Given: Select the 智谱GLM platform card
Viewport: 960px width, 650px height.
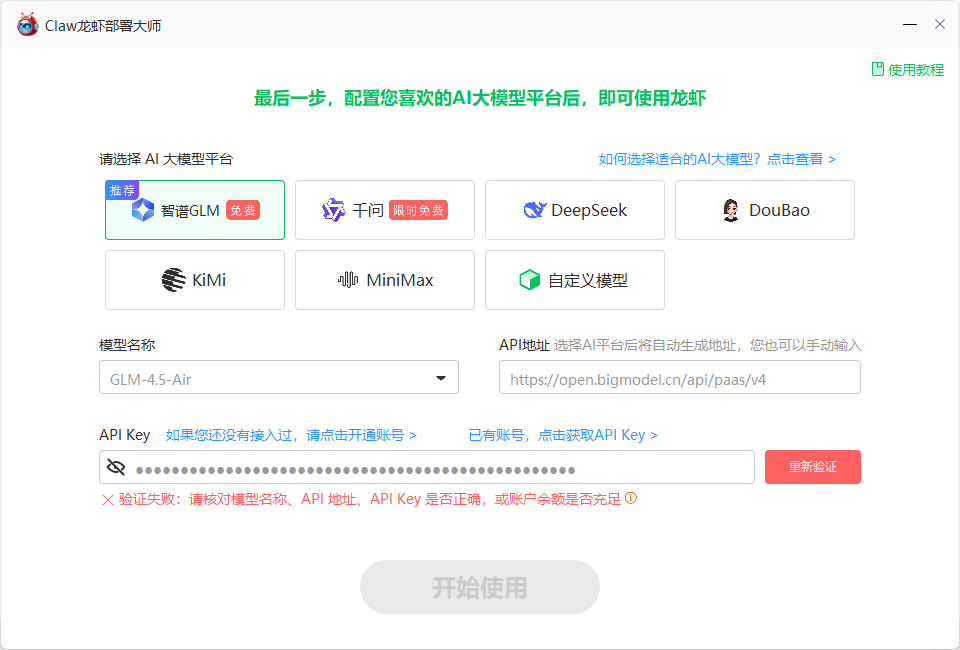Looking at the screenshot, I should [195, 210].
